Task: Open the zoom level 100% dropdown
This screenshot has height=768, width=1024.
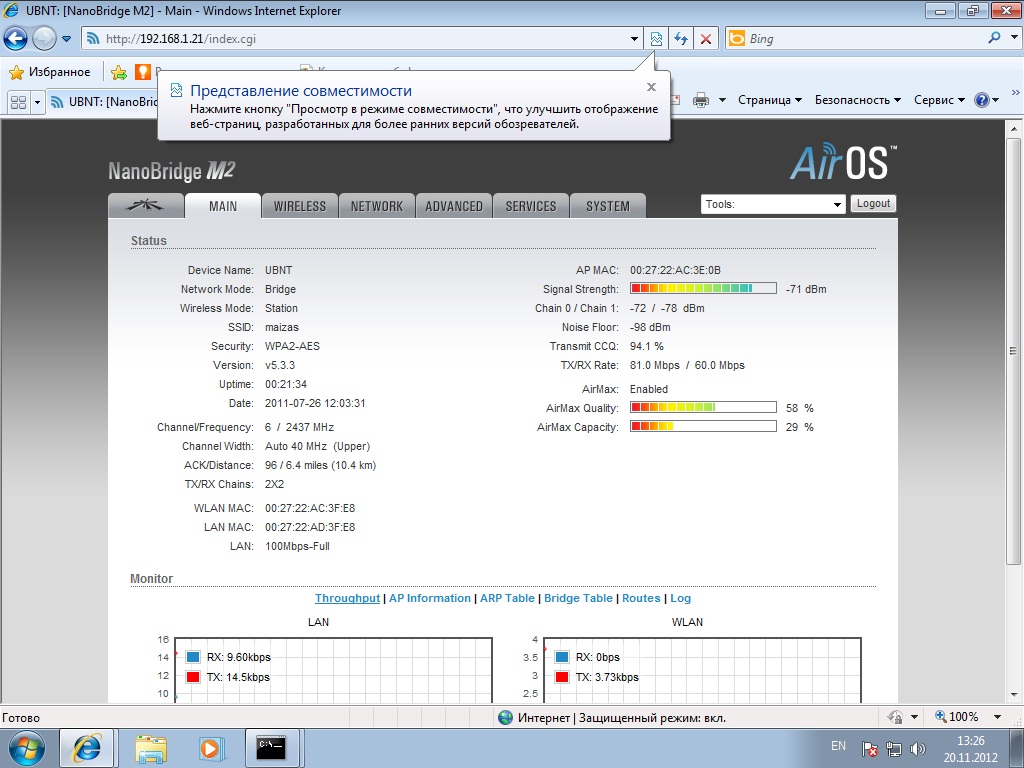Action: pyautogui.click(x=997, y=717)
